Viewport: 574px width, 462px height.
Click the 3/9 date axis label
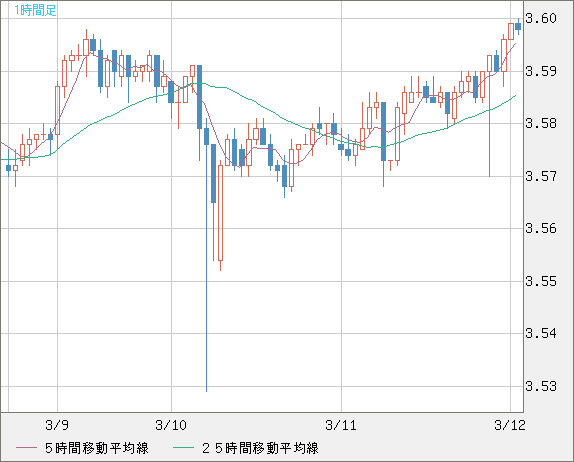tap(57, 425)
